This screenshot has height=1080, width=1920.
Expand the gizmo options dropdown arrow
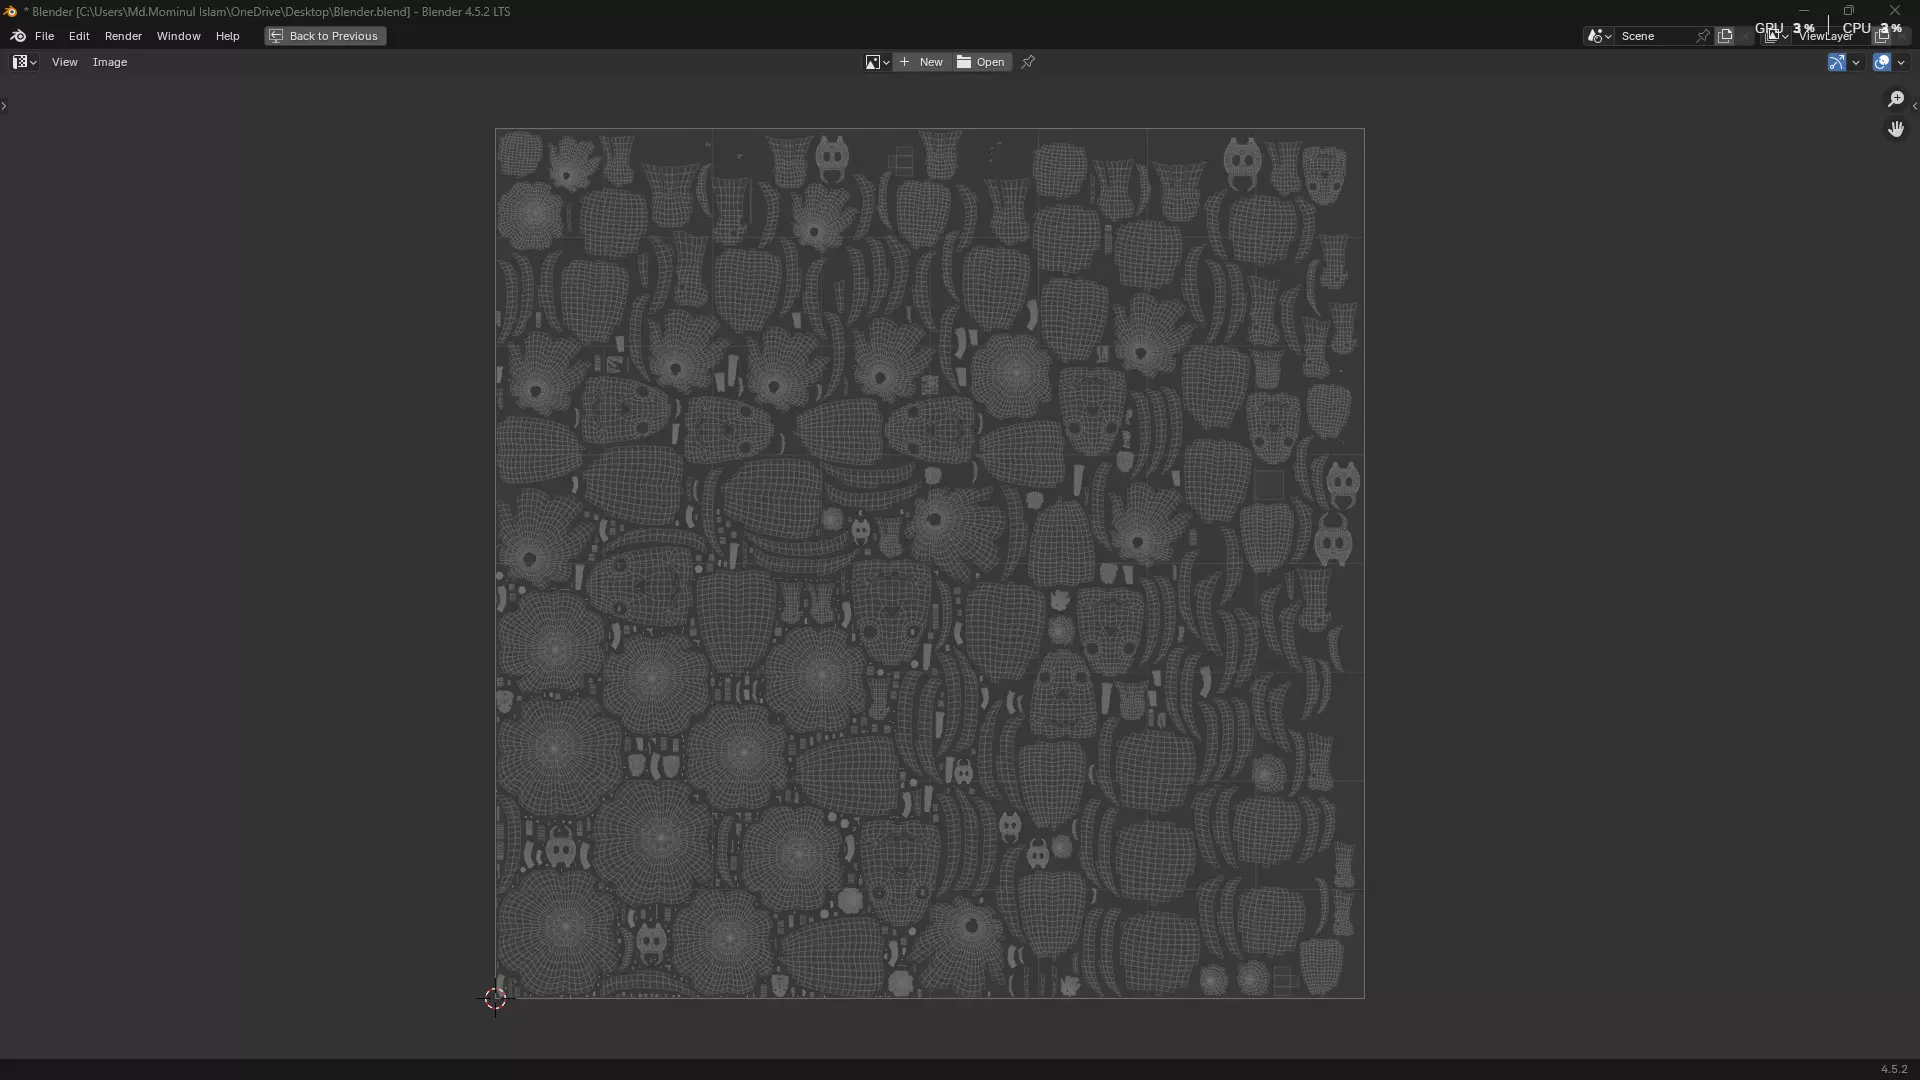click(1856, 62)
